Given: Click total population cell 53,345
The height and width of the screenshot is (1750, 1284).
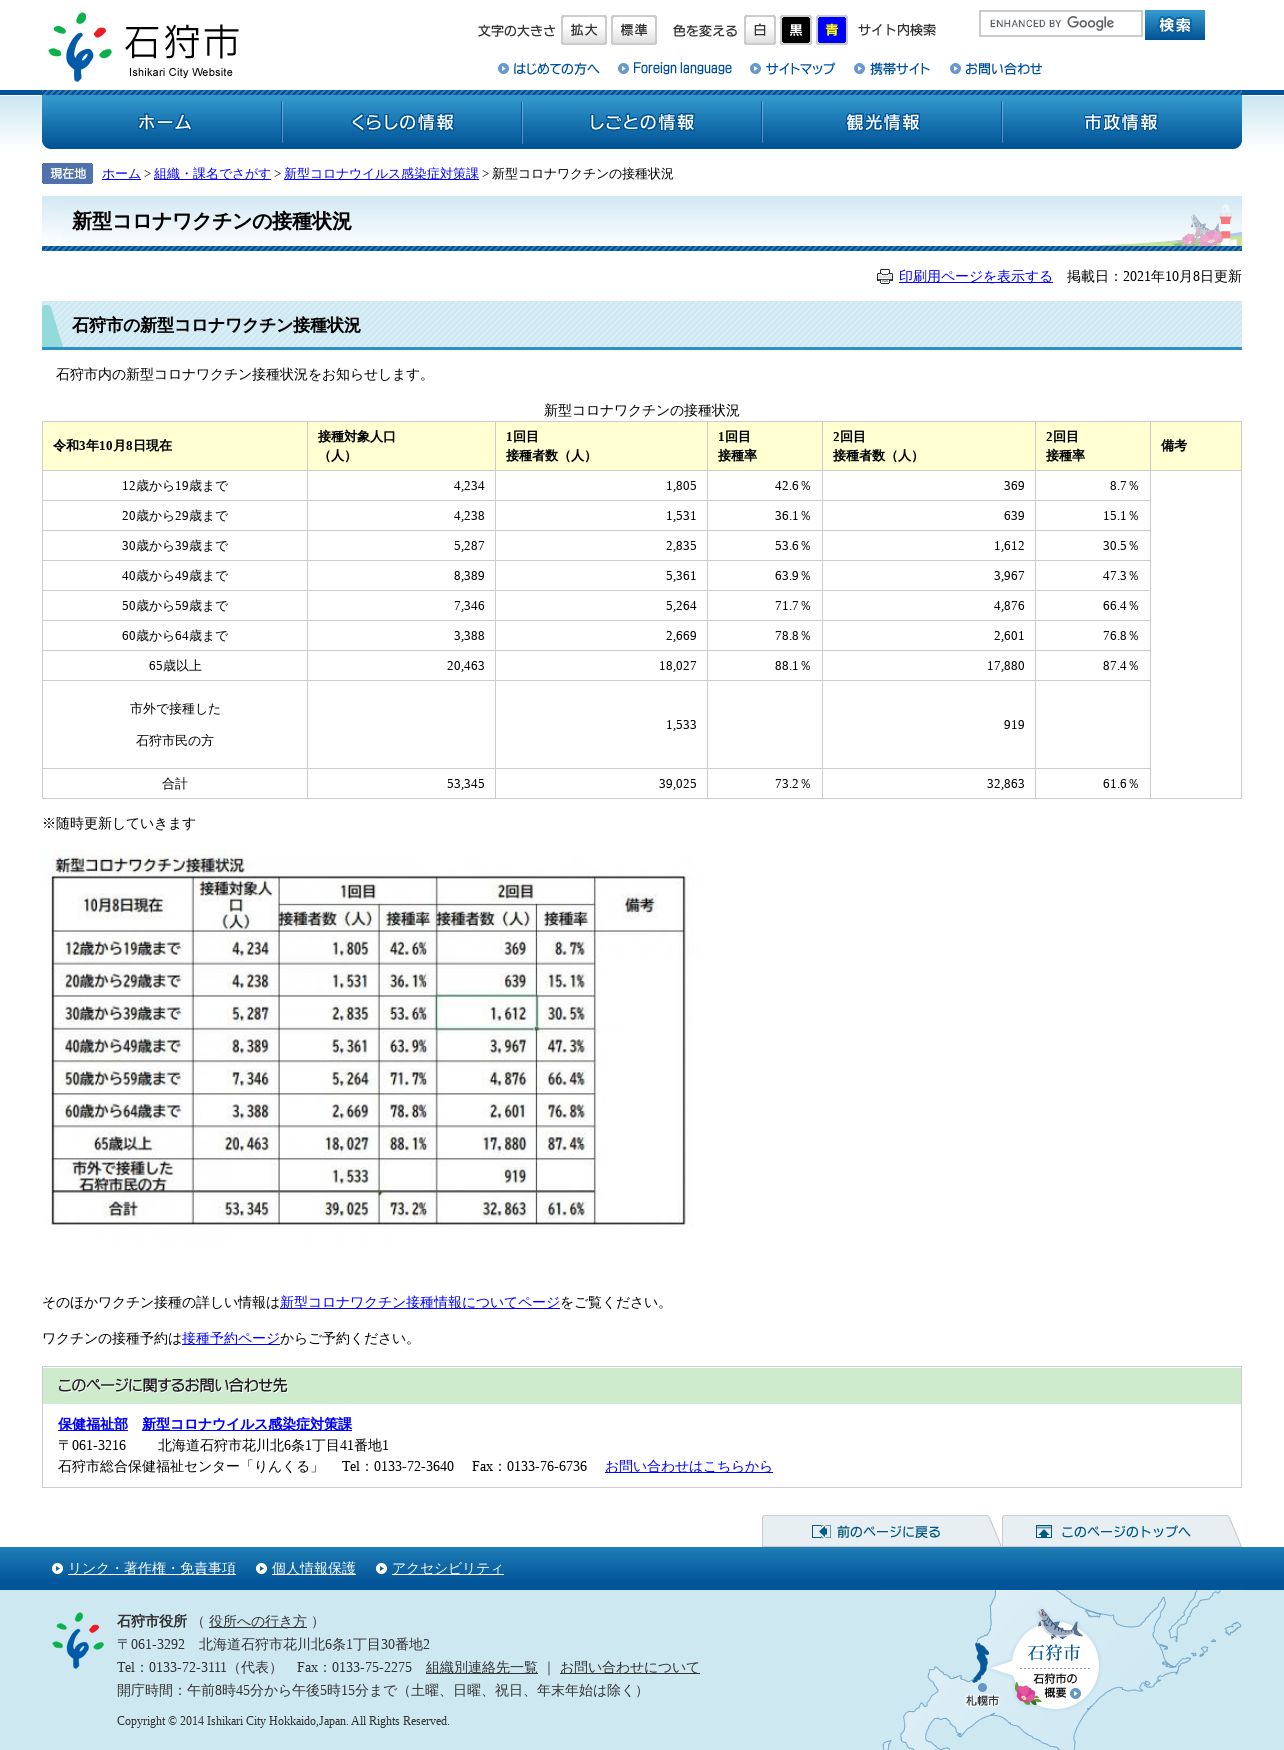Looking at the screenshot, I should (401, 784).
